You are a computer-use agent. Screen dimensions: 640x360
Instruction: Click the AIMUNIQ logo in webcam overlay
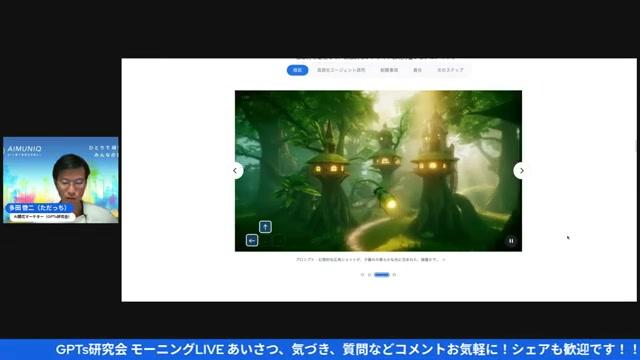coord(24,149)
